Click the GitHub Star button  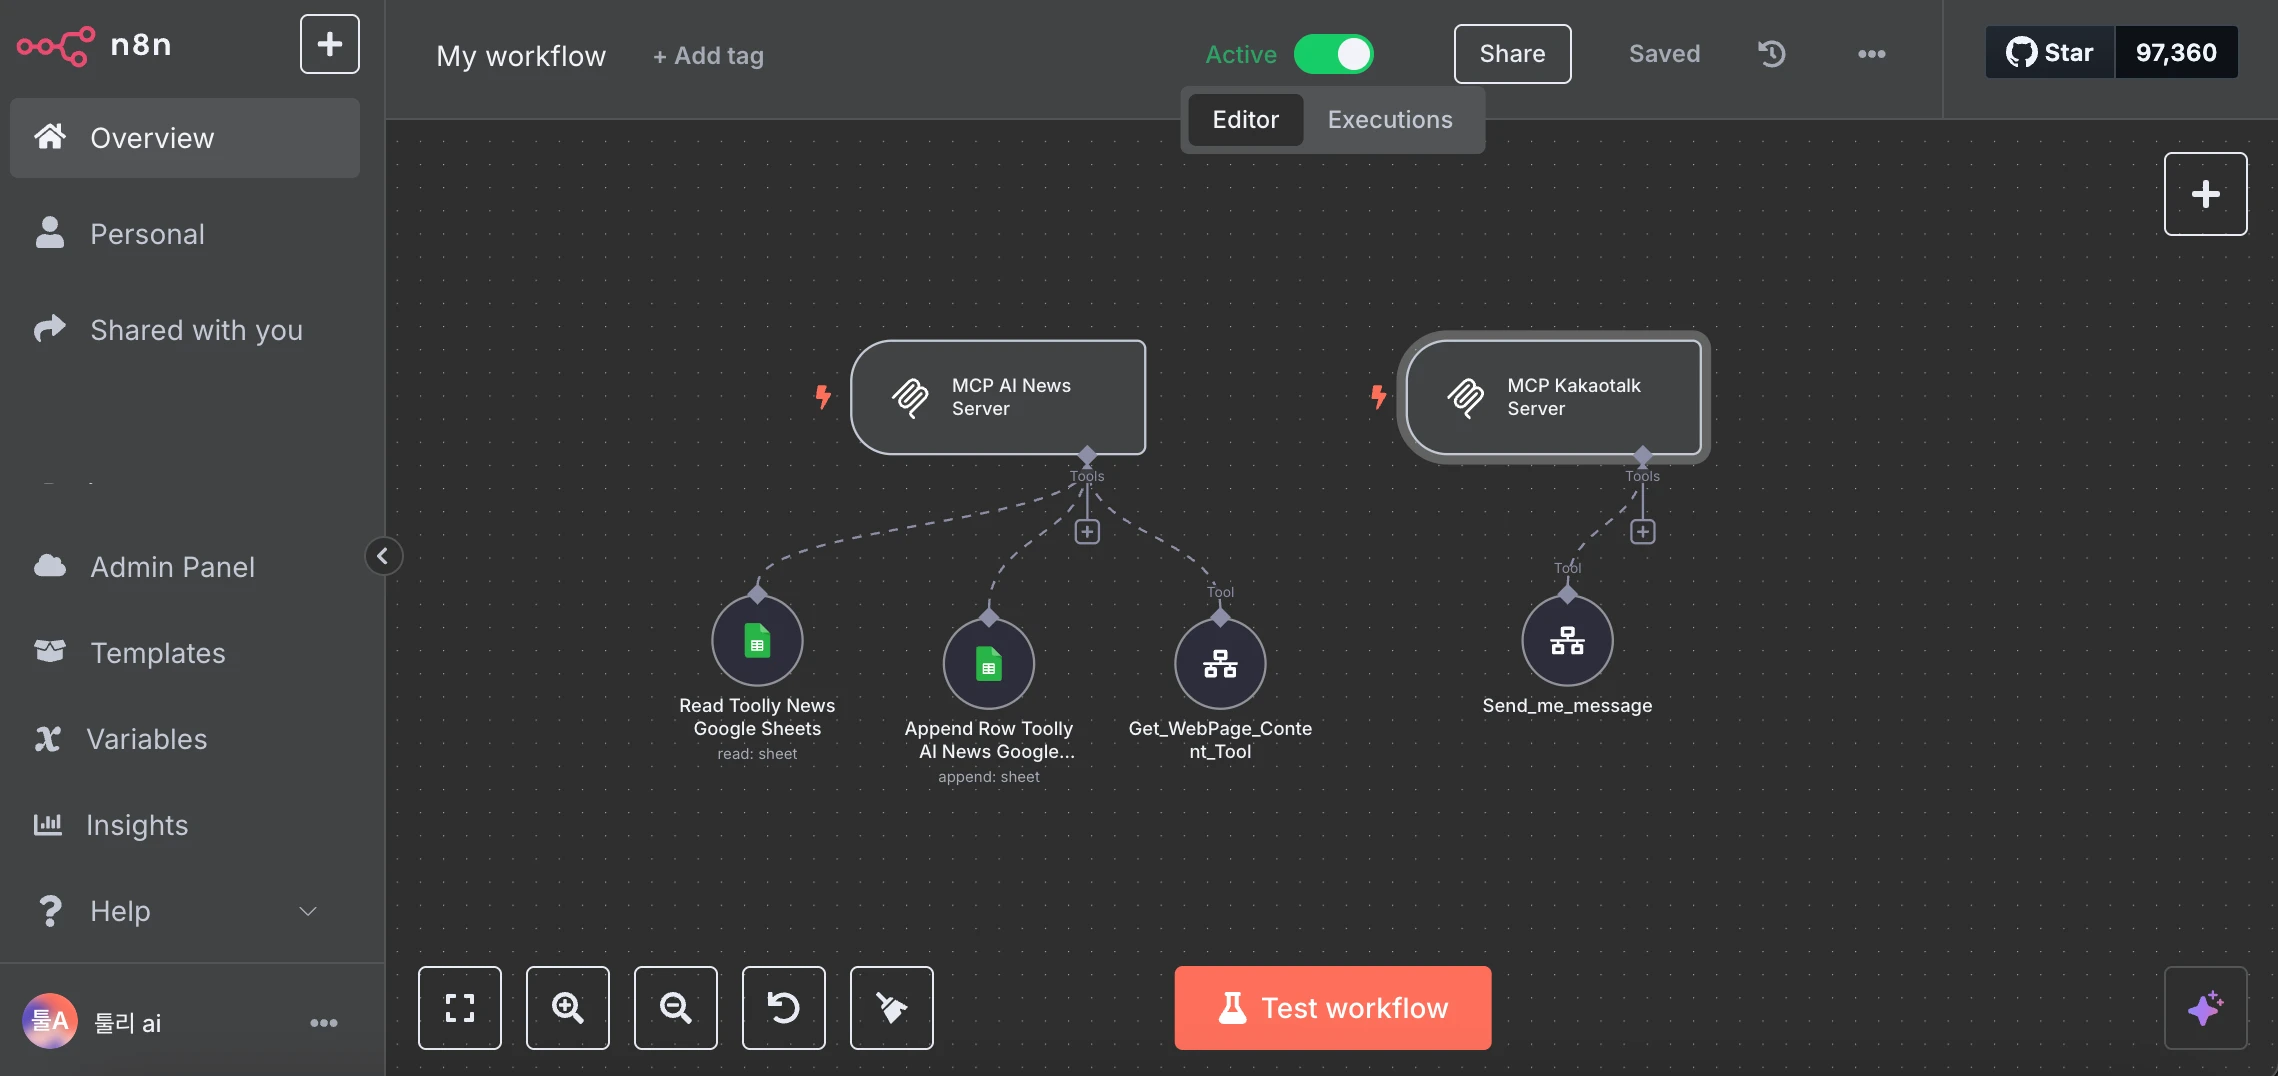coord(2050,52)
